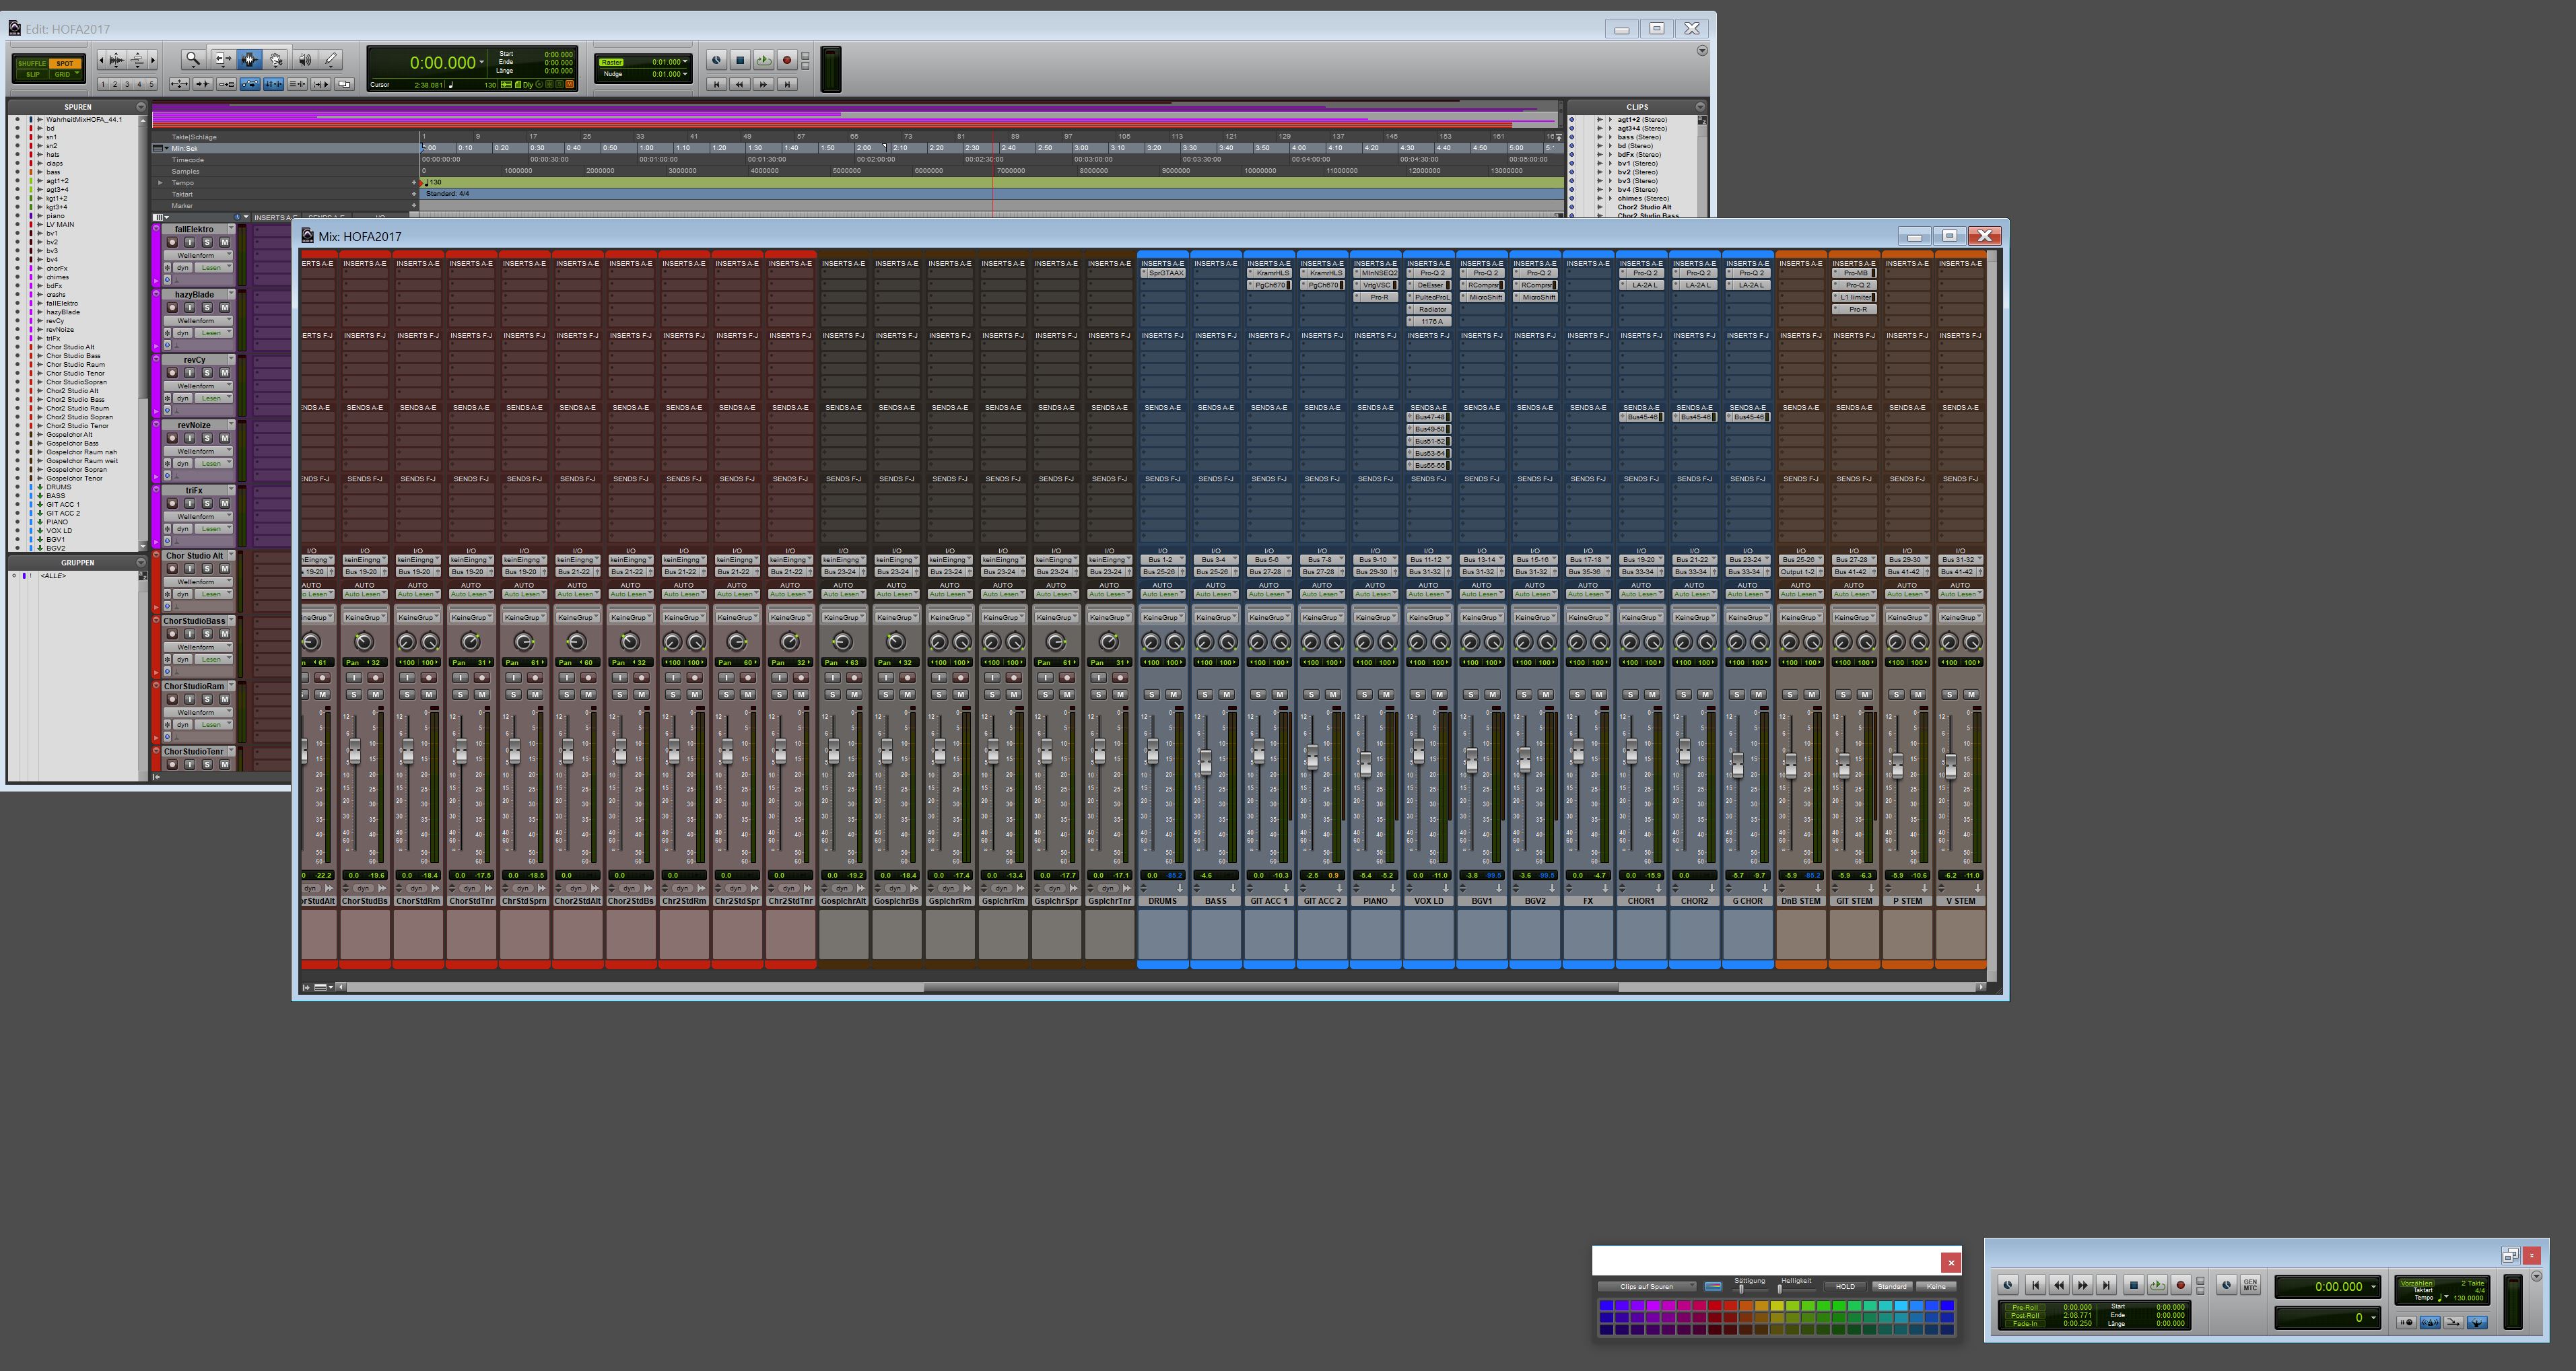The width and height of the screenshot is (2576, 1371).
Task: Select the Pencil tool
Action: (331, 60)
